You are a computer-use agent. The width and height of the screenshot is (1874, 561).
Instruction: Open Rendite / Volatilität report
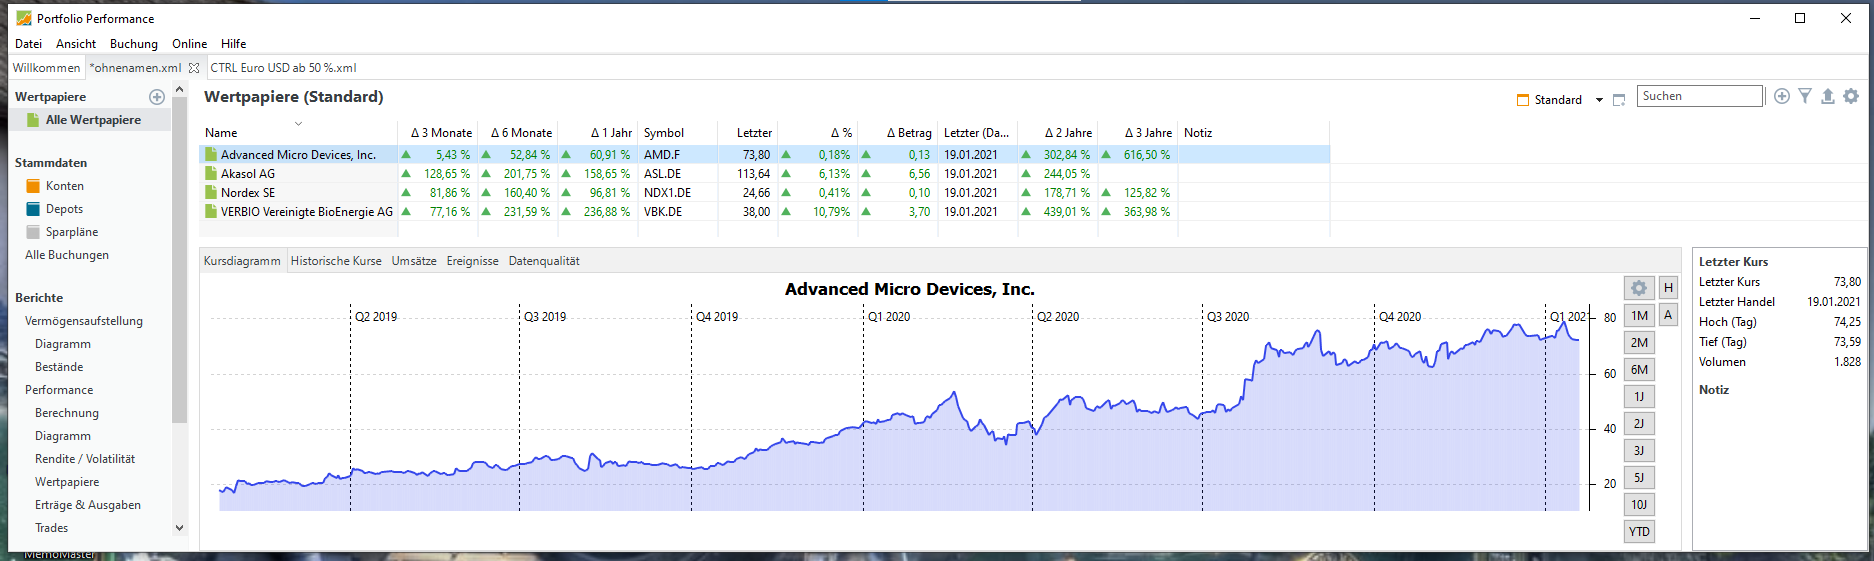85,459
